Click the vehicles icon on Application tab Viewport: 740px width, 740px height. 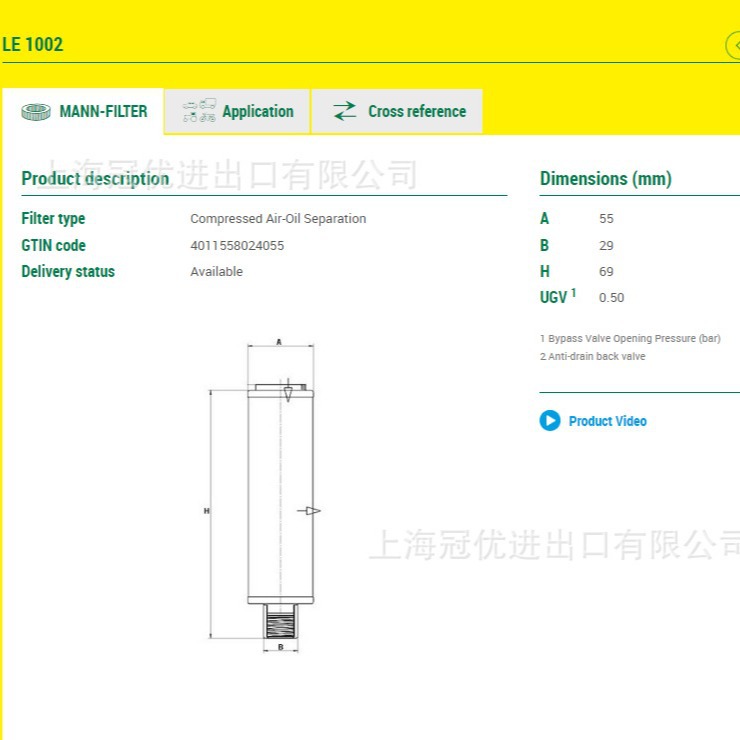tap(199, 110)
